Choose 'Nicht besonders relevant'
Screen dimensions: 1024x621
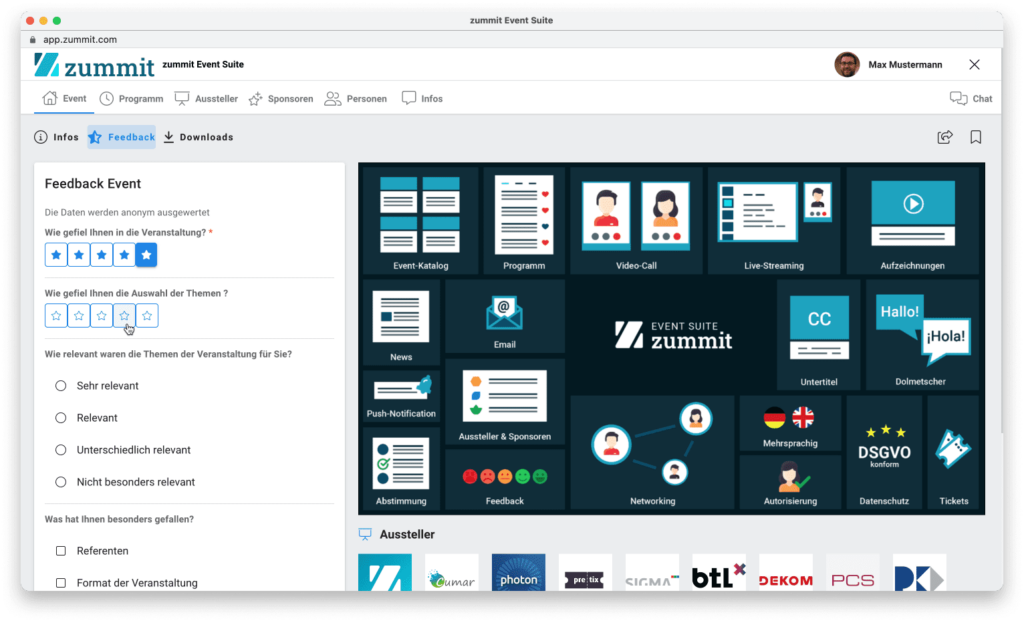pyautogui.click(x=59, y=481)
